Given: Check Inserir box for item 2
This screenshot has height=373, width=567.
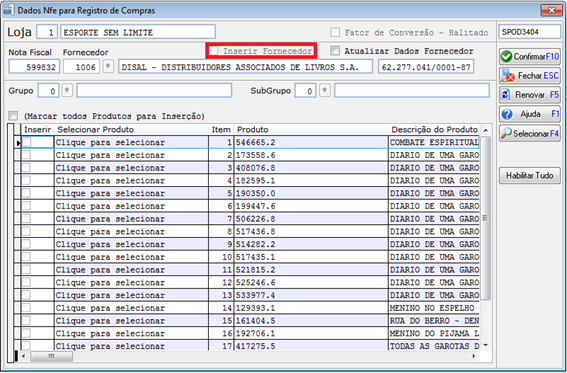Looking at the screenshot, I should [x=27, y=155].
